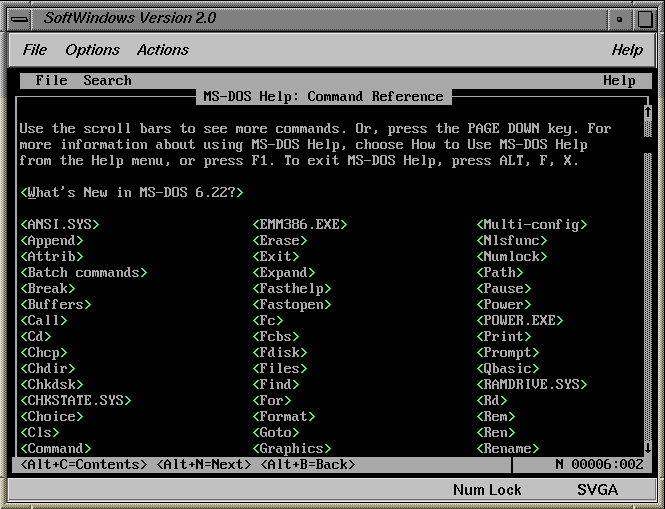Image resolution: width=665 pixels, height=509 pixels.
Task: Open the Fc help topic
Action: coord(268,320)
